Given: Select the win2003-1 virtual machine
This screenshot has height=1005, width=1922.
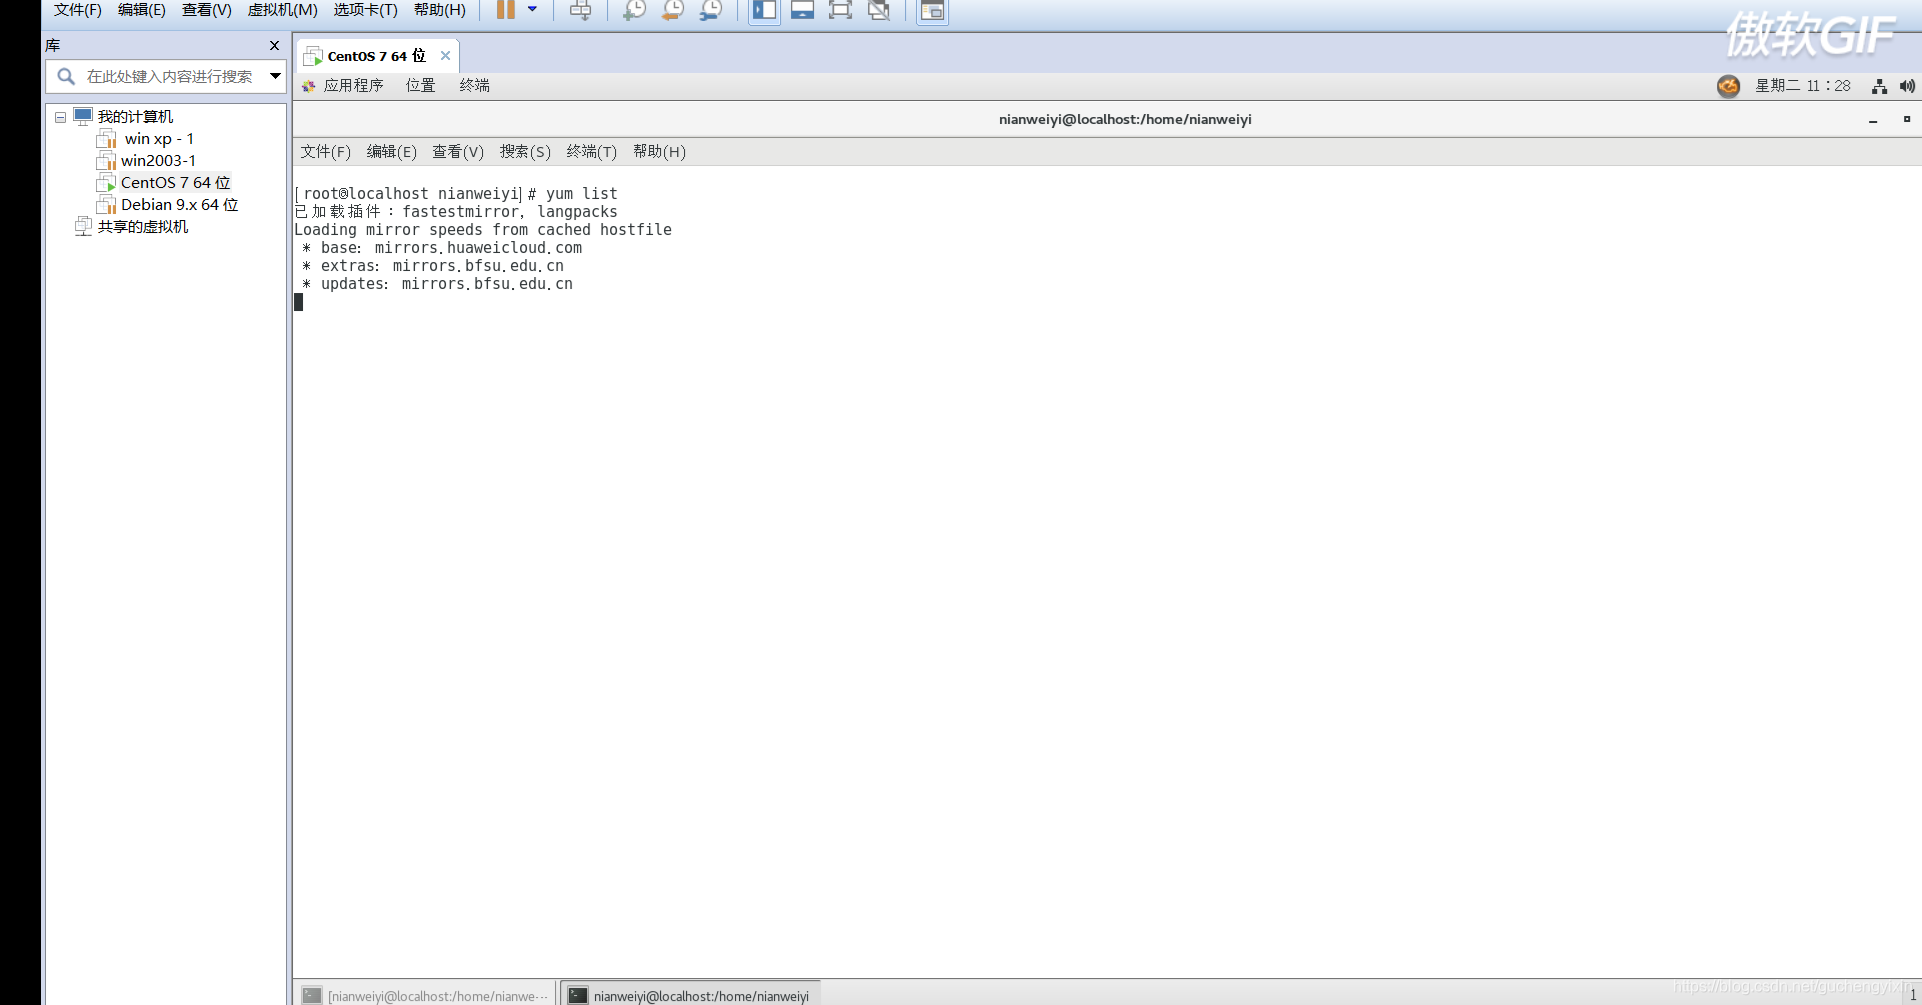Looking at the screenshot, I should pos(158,161).
